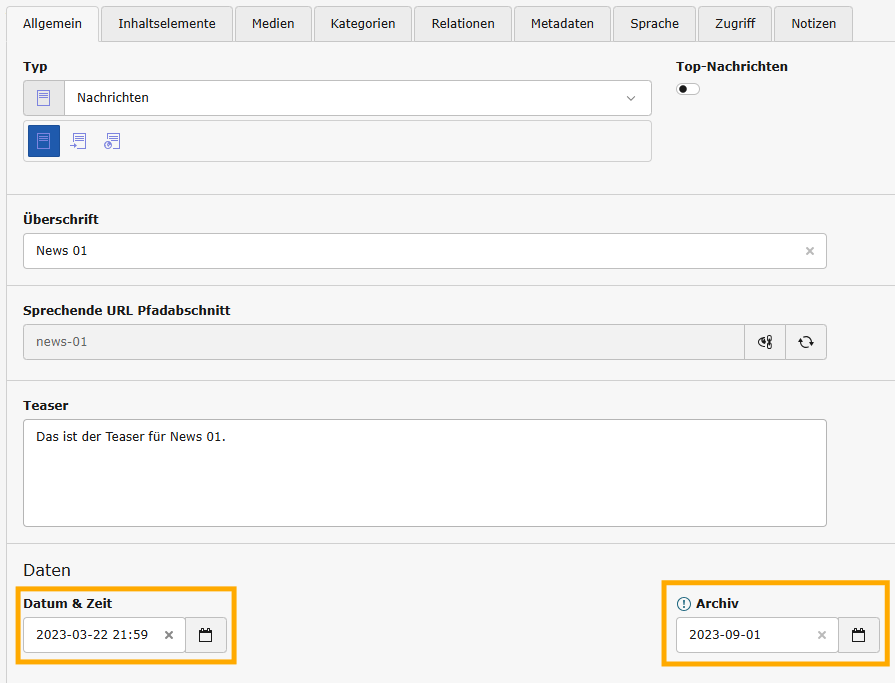Click the Archiv date input field
The width and height of the screenshot is (895, 683).
pos(745,635)
